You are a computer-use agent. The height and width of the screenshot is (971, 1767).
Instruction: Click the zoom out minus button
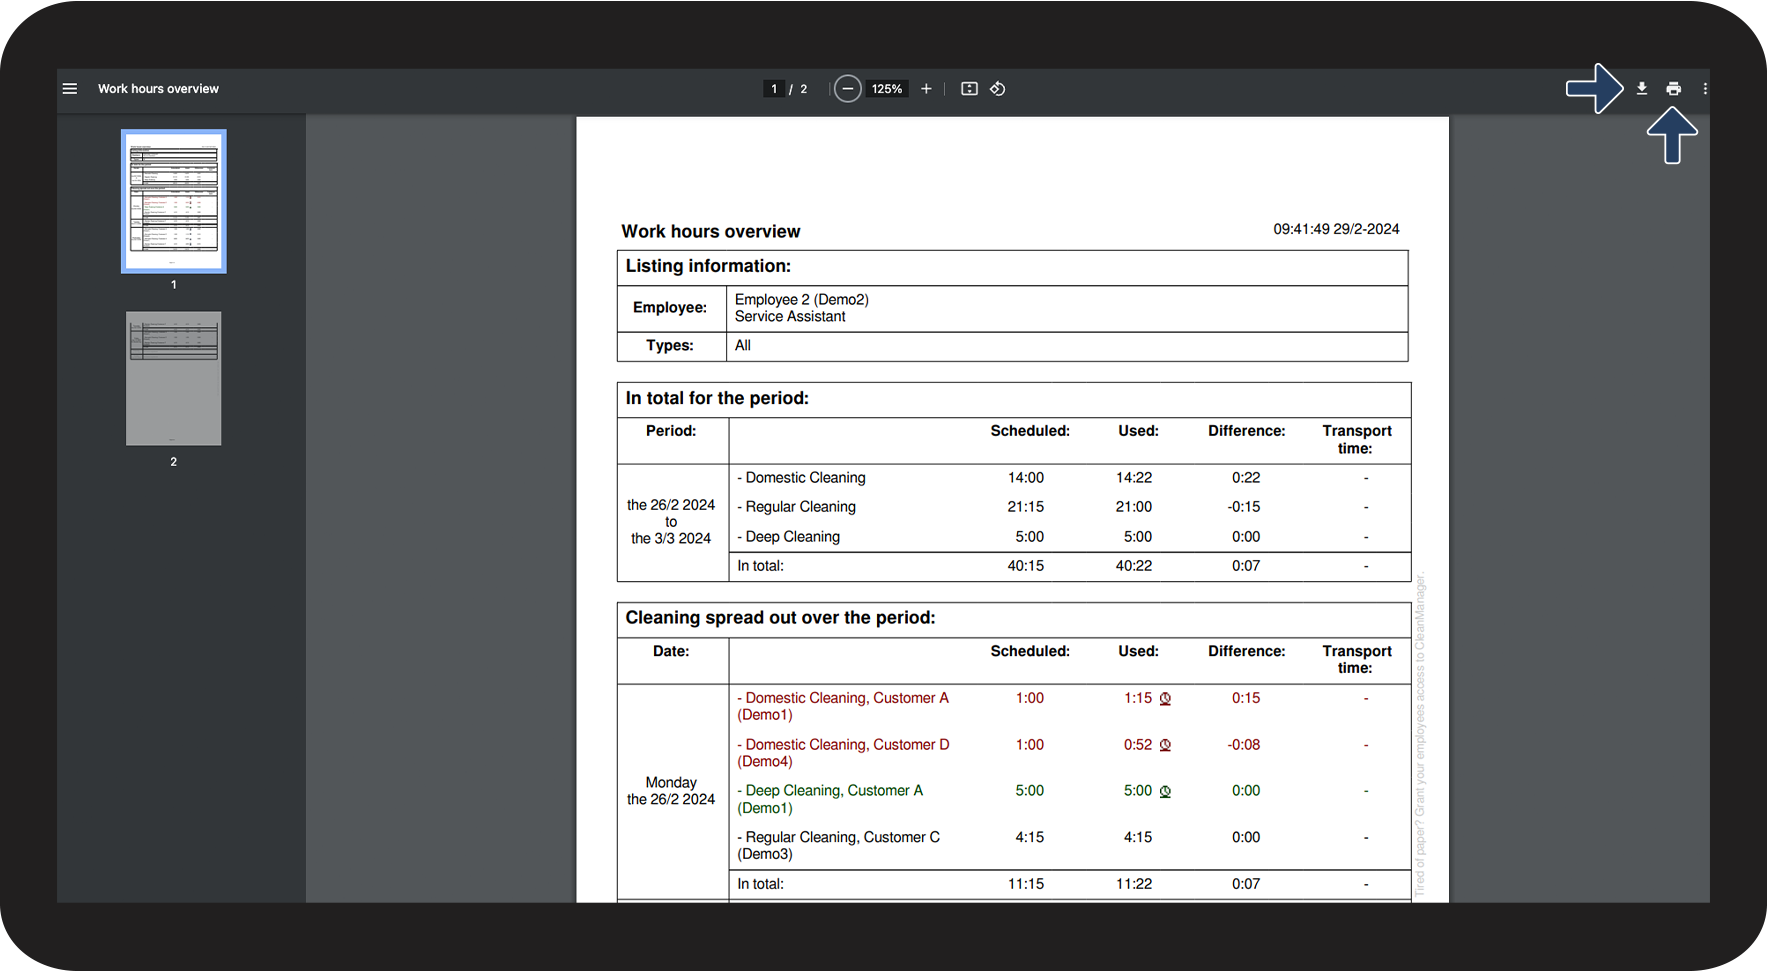click(847, 89)
